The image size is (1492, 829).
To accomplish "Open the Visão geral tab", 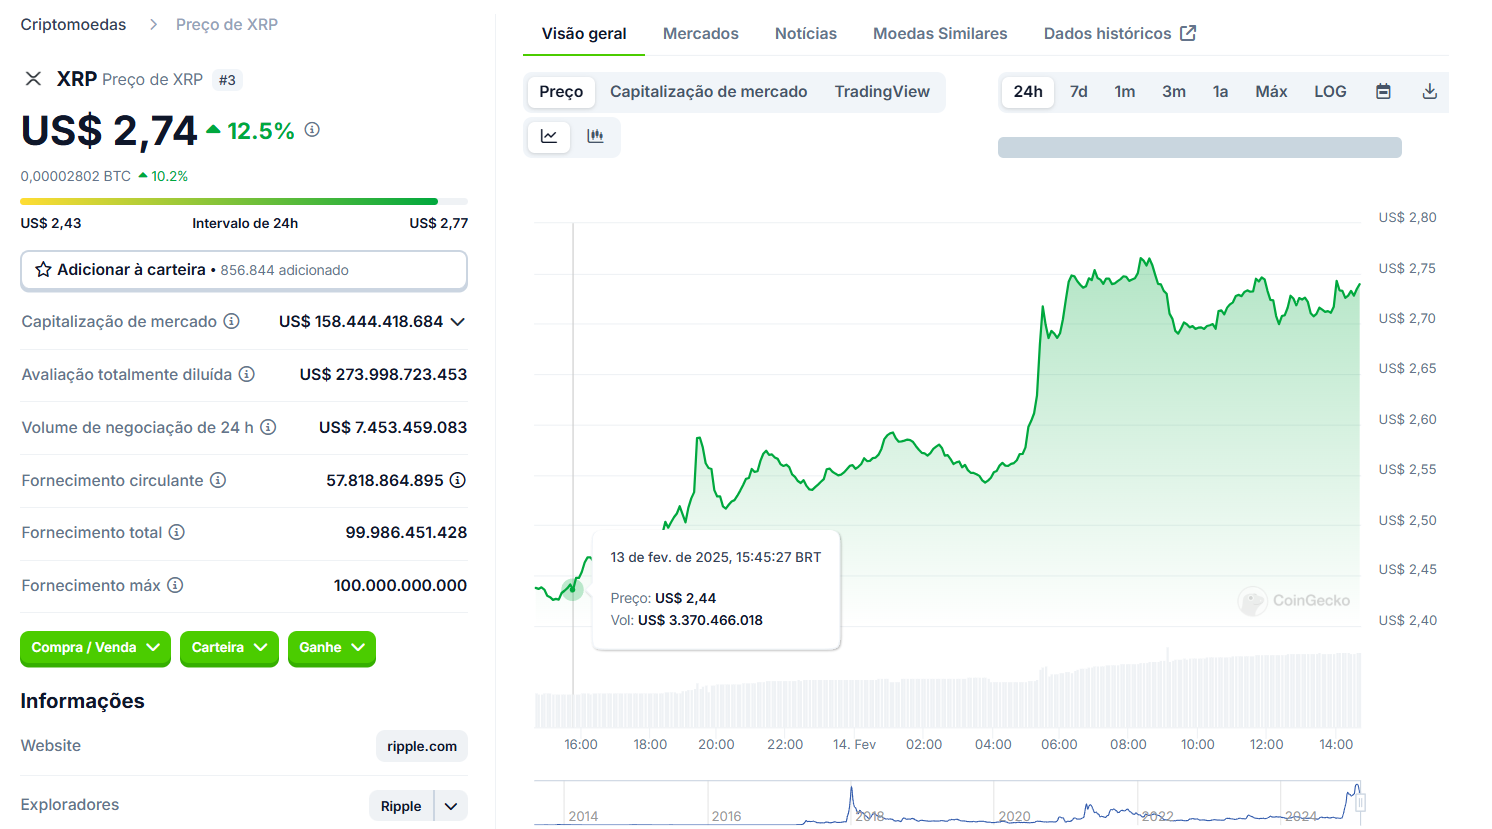I will point(584,33).
